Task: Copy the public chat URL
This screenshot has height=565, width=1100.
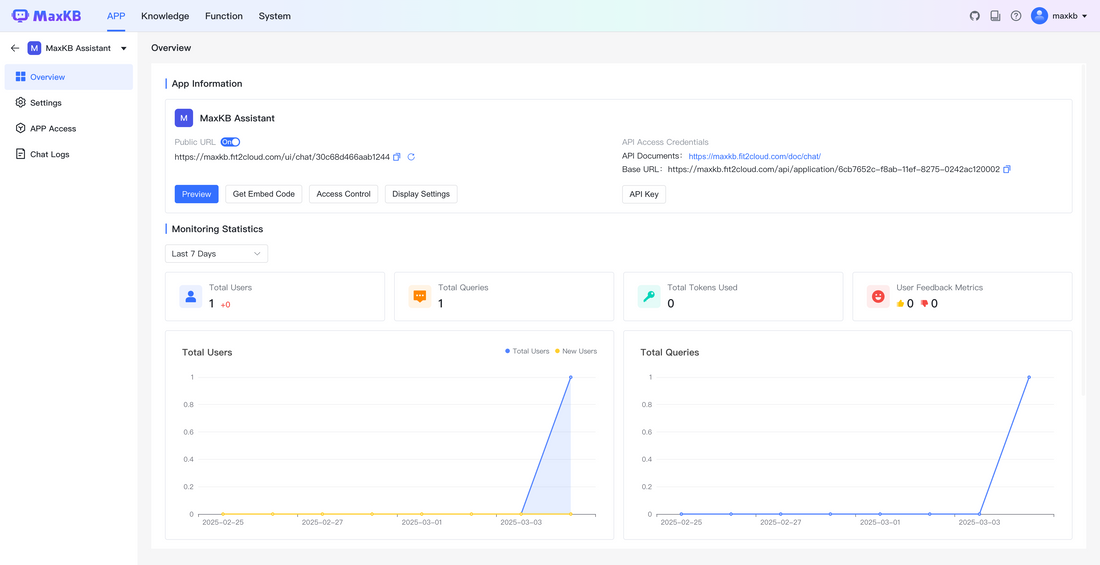Action: click(397, 157)
